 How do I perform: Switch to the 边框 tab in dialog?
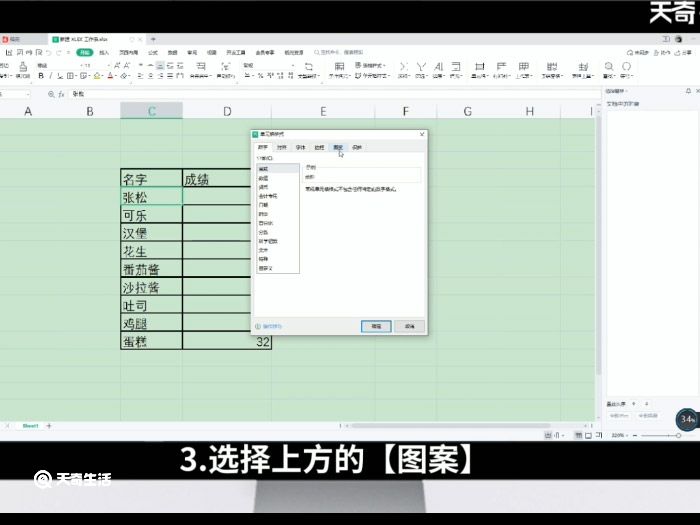(319, 147)
